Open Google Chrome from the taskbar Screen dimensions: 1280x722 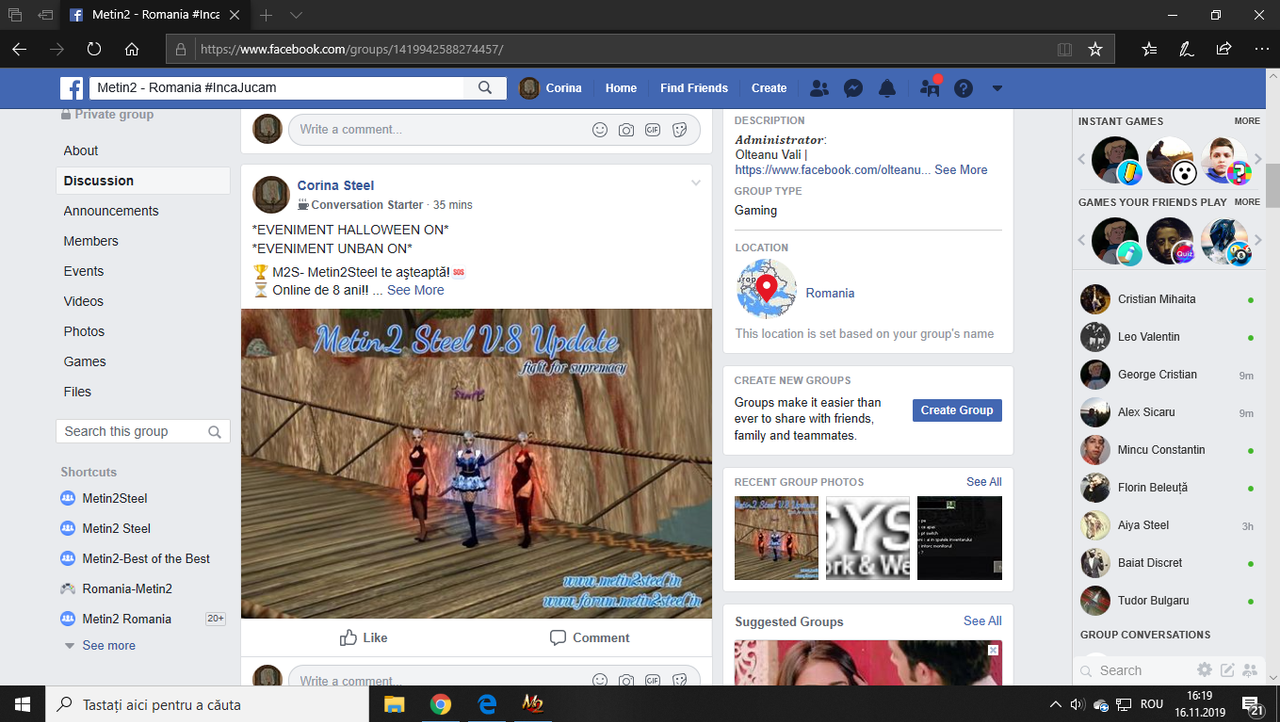[x=441, y=704]
